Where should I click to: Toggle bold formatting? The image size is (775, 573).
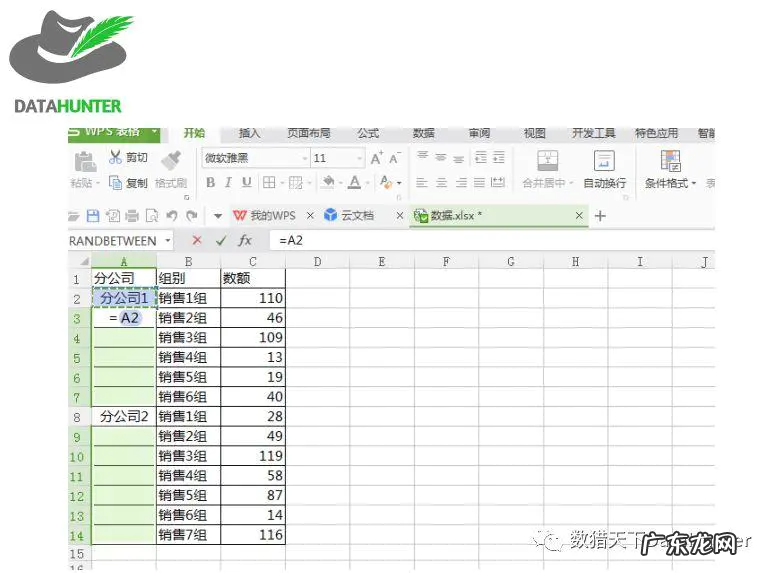[x=211, y=182]
